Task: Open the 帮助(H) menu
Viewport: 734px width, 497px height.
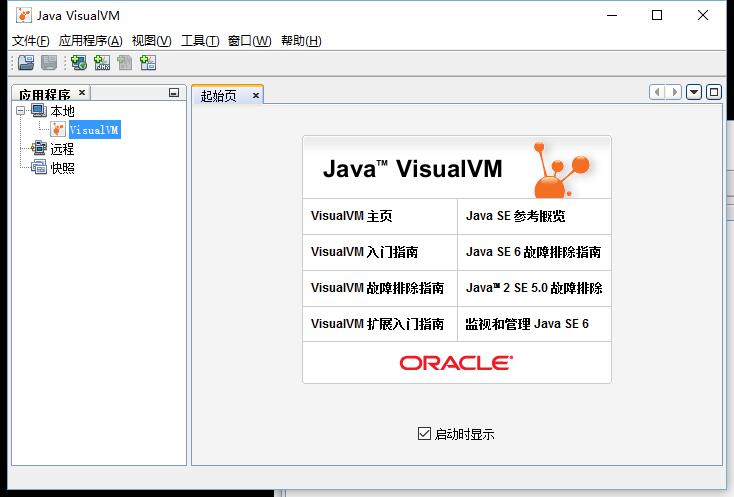Action: (301, 41)
